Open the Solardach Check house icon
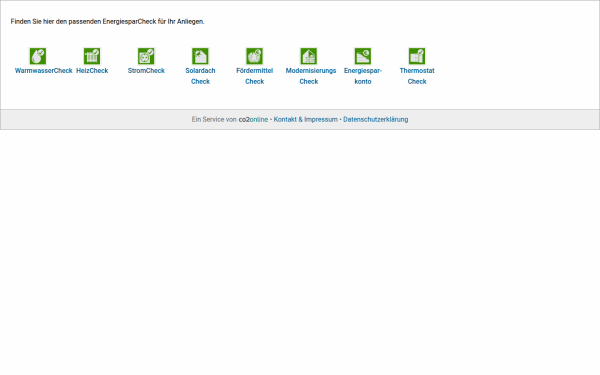The image size is (600, 375). tap(200, 56)
